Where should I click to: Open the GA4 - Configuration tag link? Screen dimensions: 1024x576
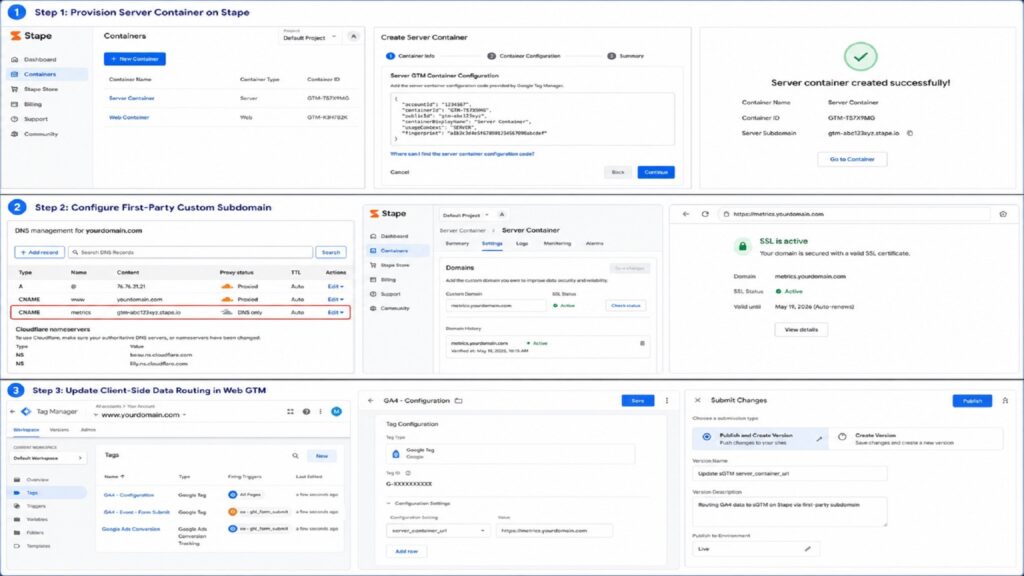[129, 495]
